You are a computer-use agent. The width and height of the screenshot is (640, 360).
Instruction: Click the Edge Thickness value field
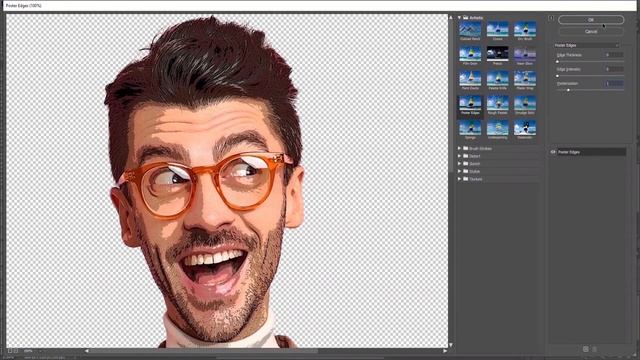[614, 55]
